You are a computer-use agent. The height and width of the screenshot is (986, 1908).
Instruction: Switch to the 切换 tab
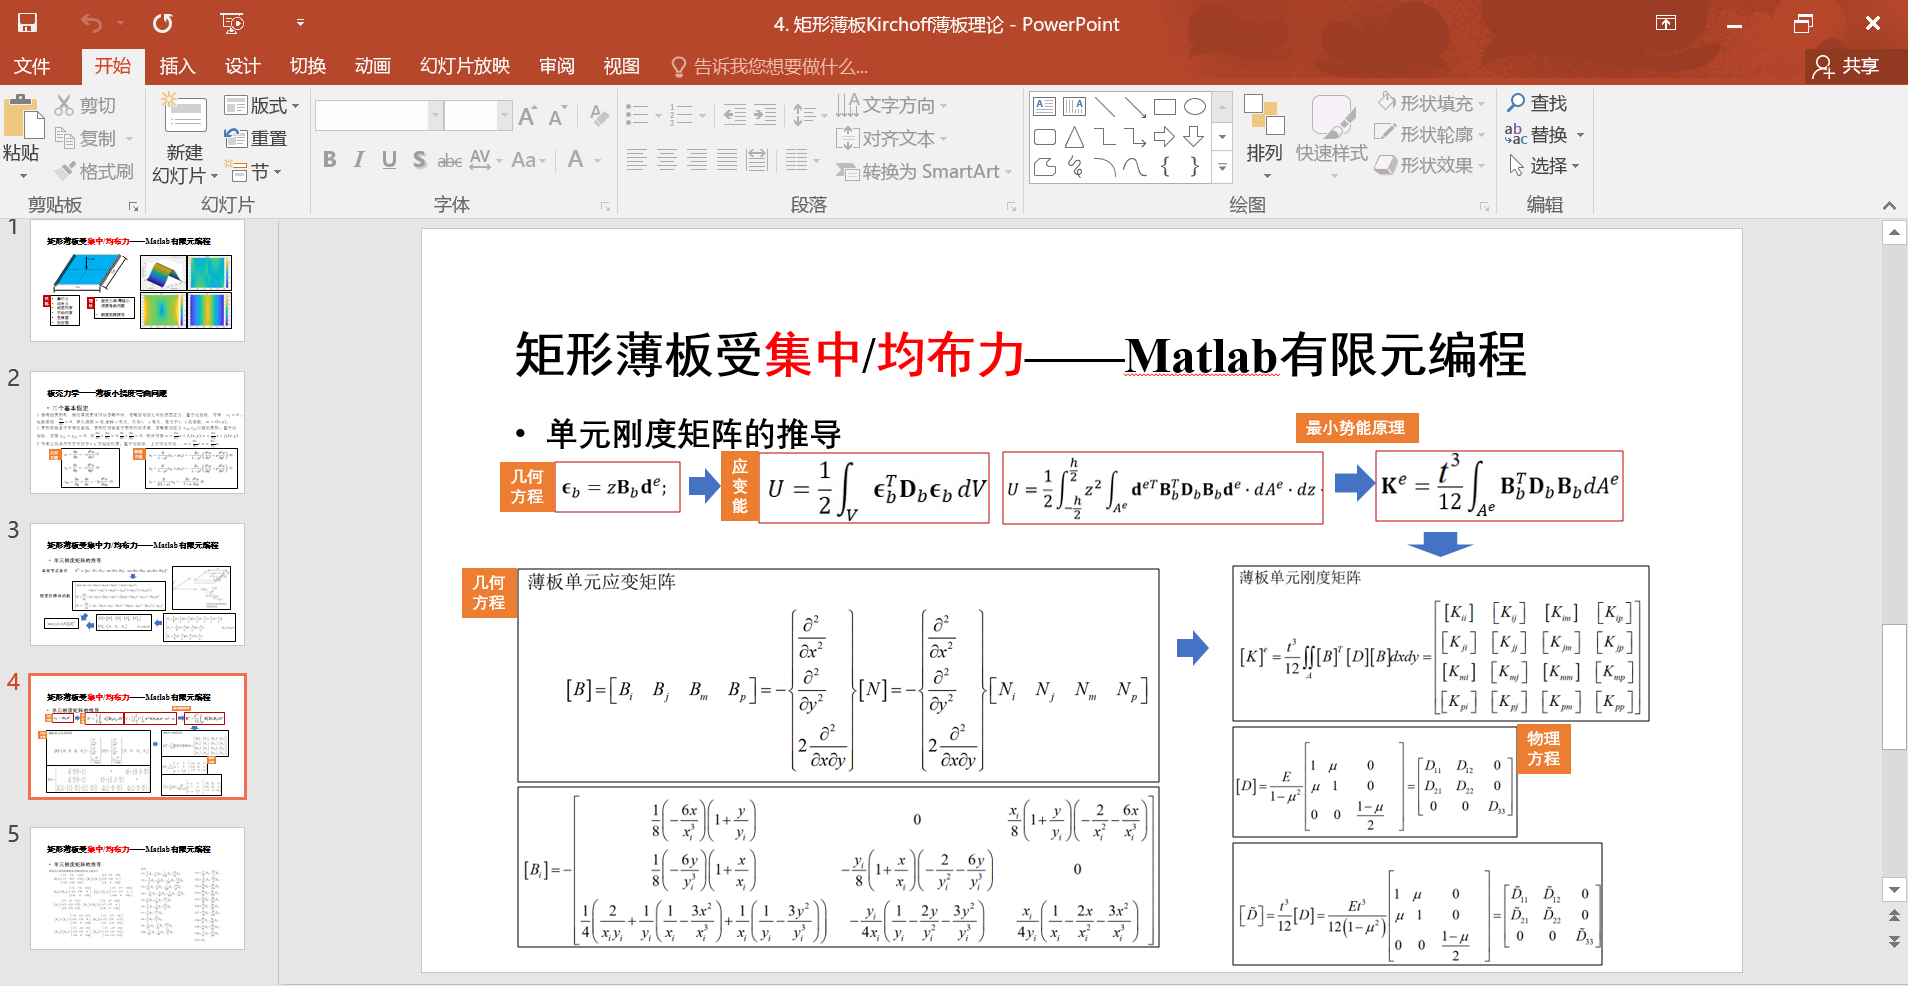[x=307, y=66]
